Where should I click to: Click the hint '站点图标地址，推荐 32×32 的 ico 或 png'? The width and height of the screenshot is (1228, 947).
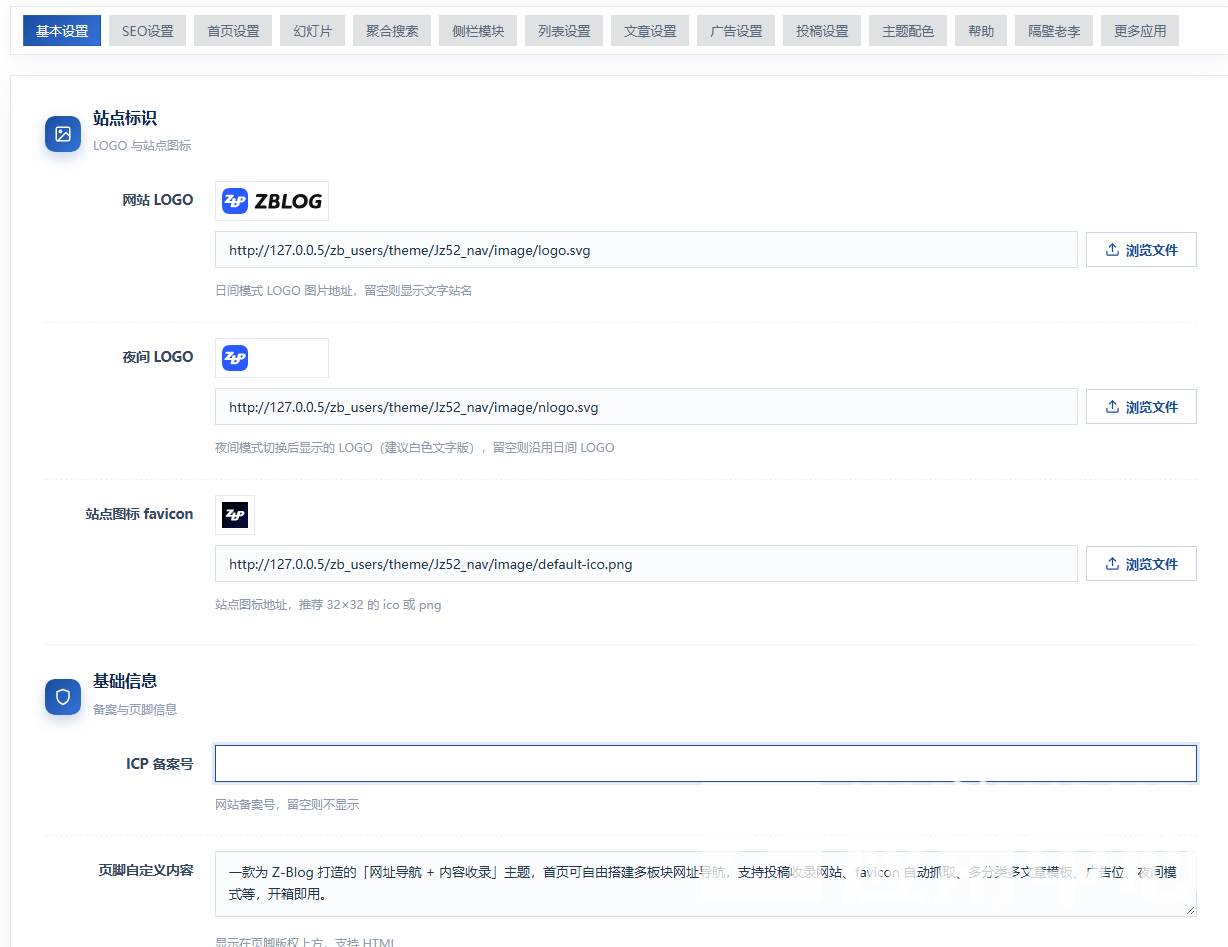[328, 604]
